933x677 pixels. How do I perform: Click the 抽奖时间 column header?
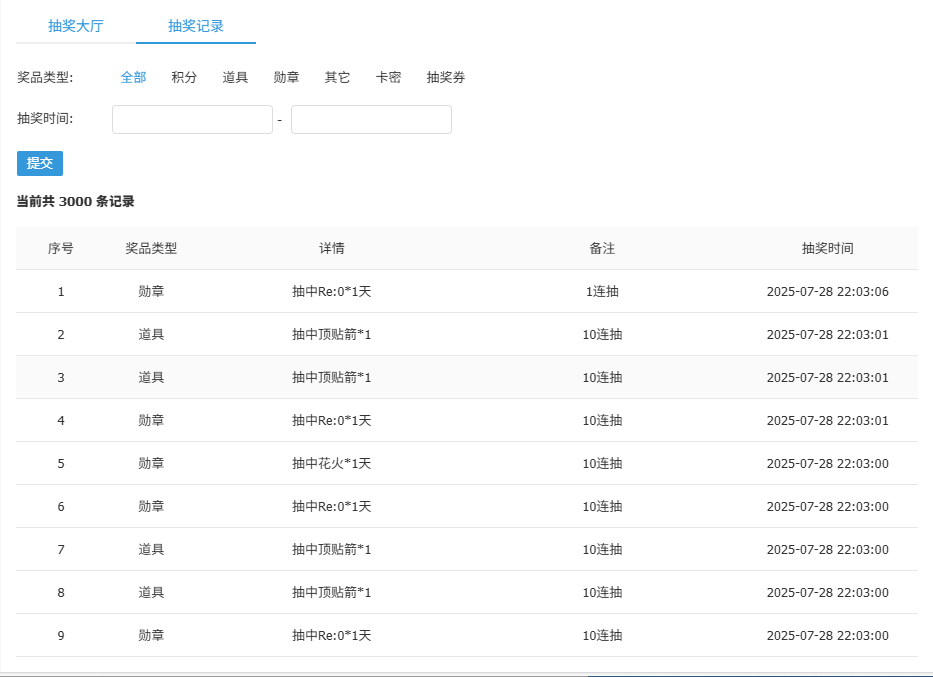pyautogui.click(x=825, y=248)
